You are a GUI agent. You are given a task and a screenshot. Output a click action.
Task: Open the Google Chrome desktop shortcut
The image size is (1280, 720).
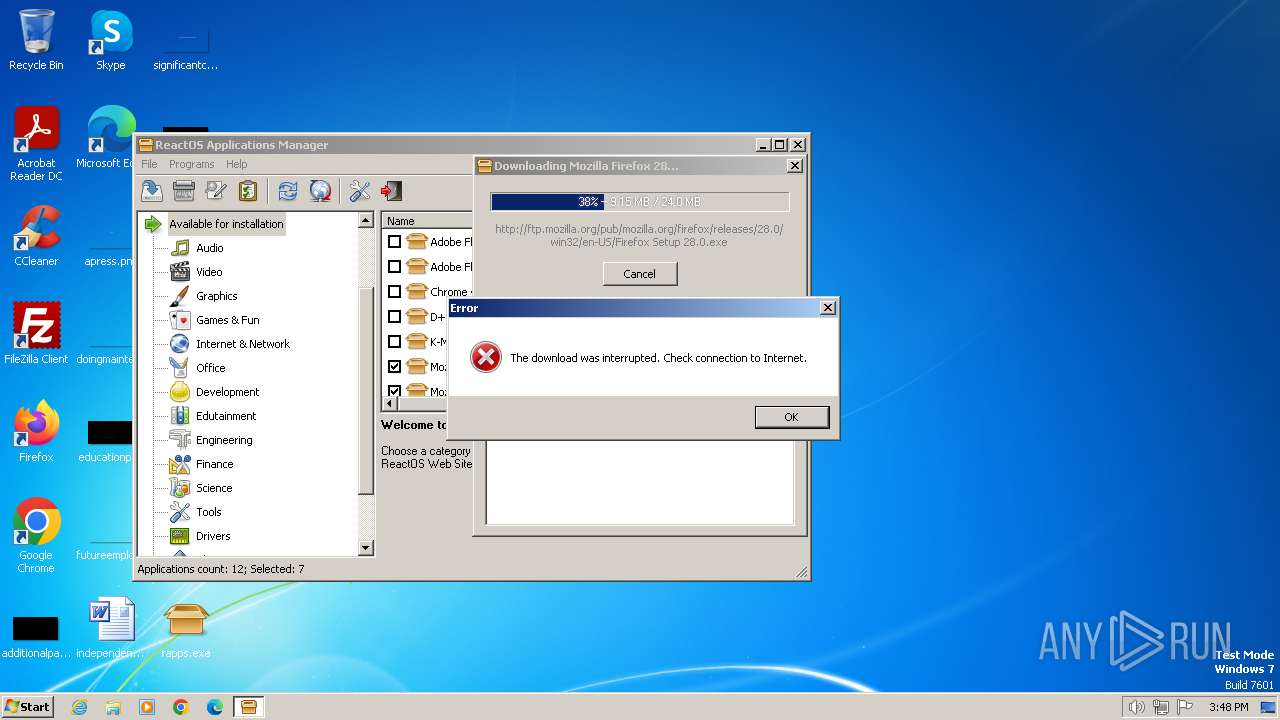(x=36, y=536)
